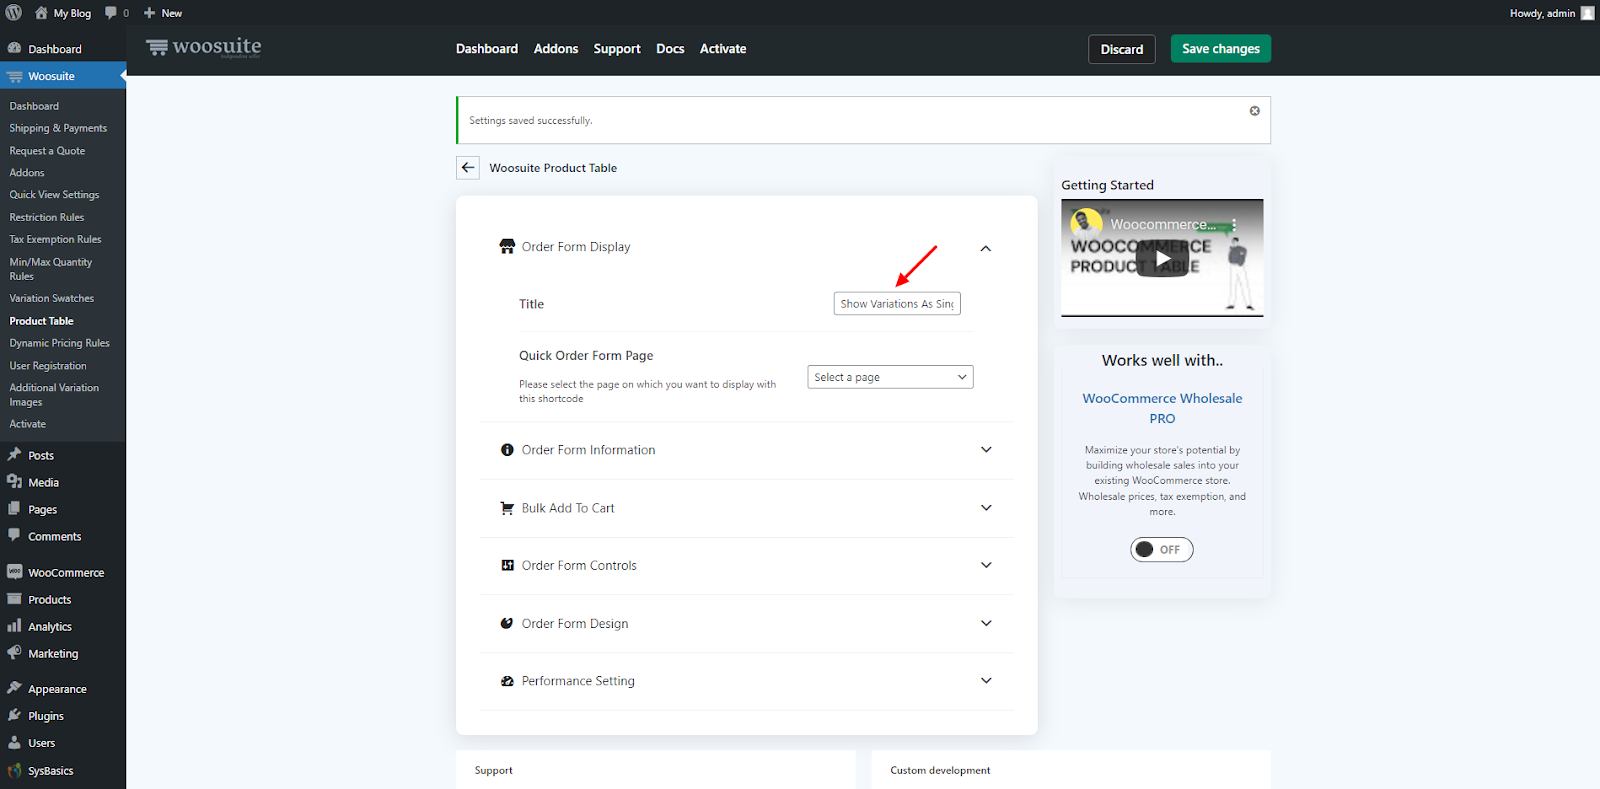
Task: Expand the Order Form Design section
Action: pyautogui.click(x=986, y=623)
